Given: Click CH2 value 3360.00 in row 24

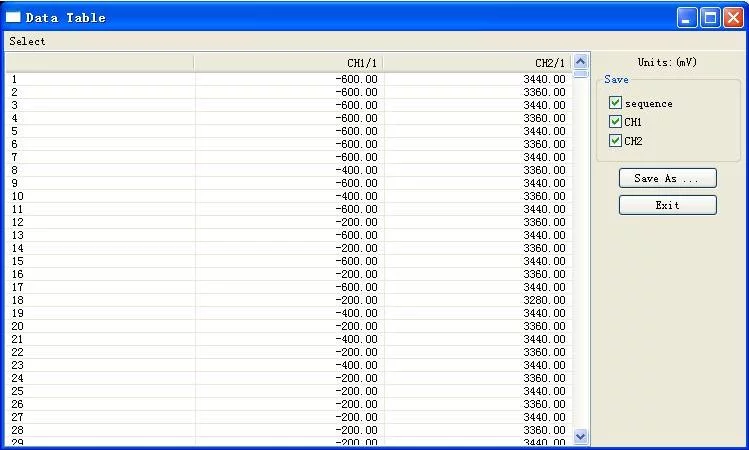Looking at the screenshot, I should (544, 378).
